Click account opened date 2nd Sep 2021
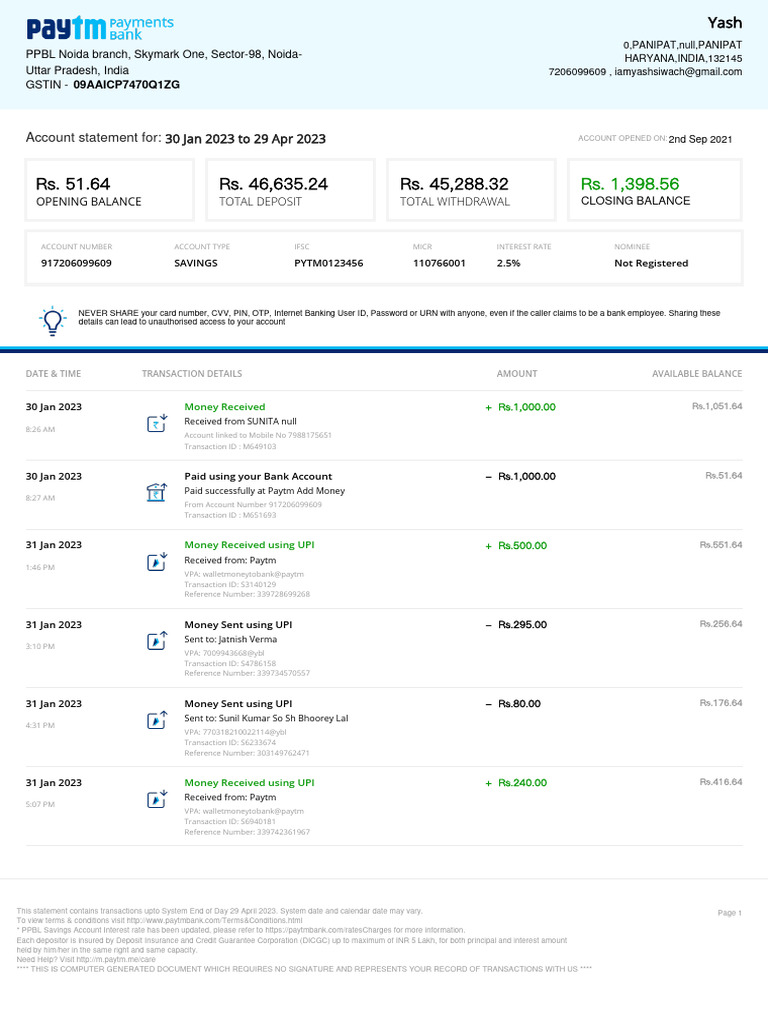 click(x=700, y=139)
